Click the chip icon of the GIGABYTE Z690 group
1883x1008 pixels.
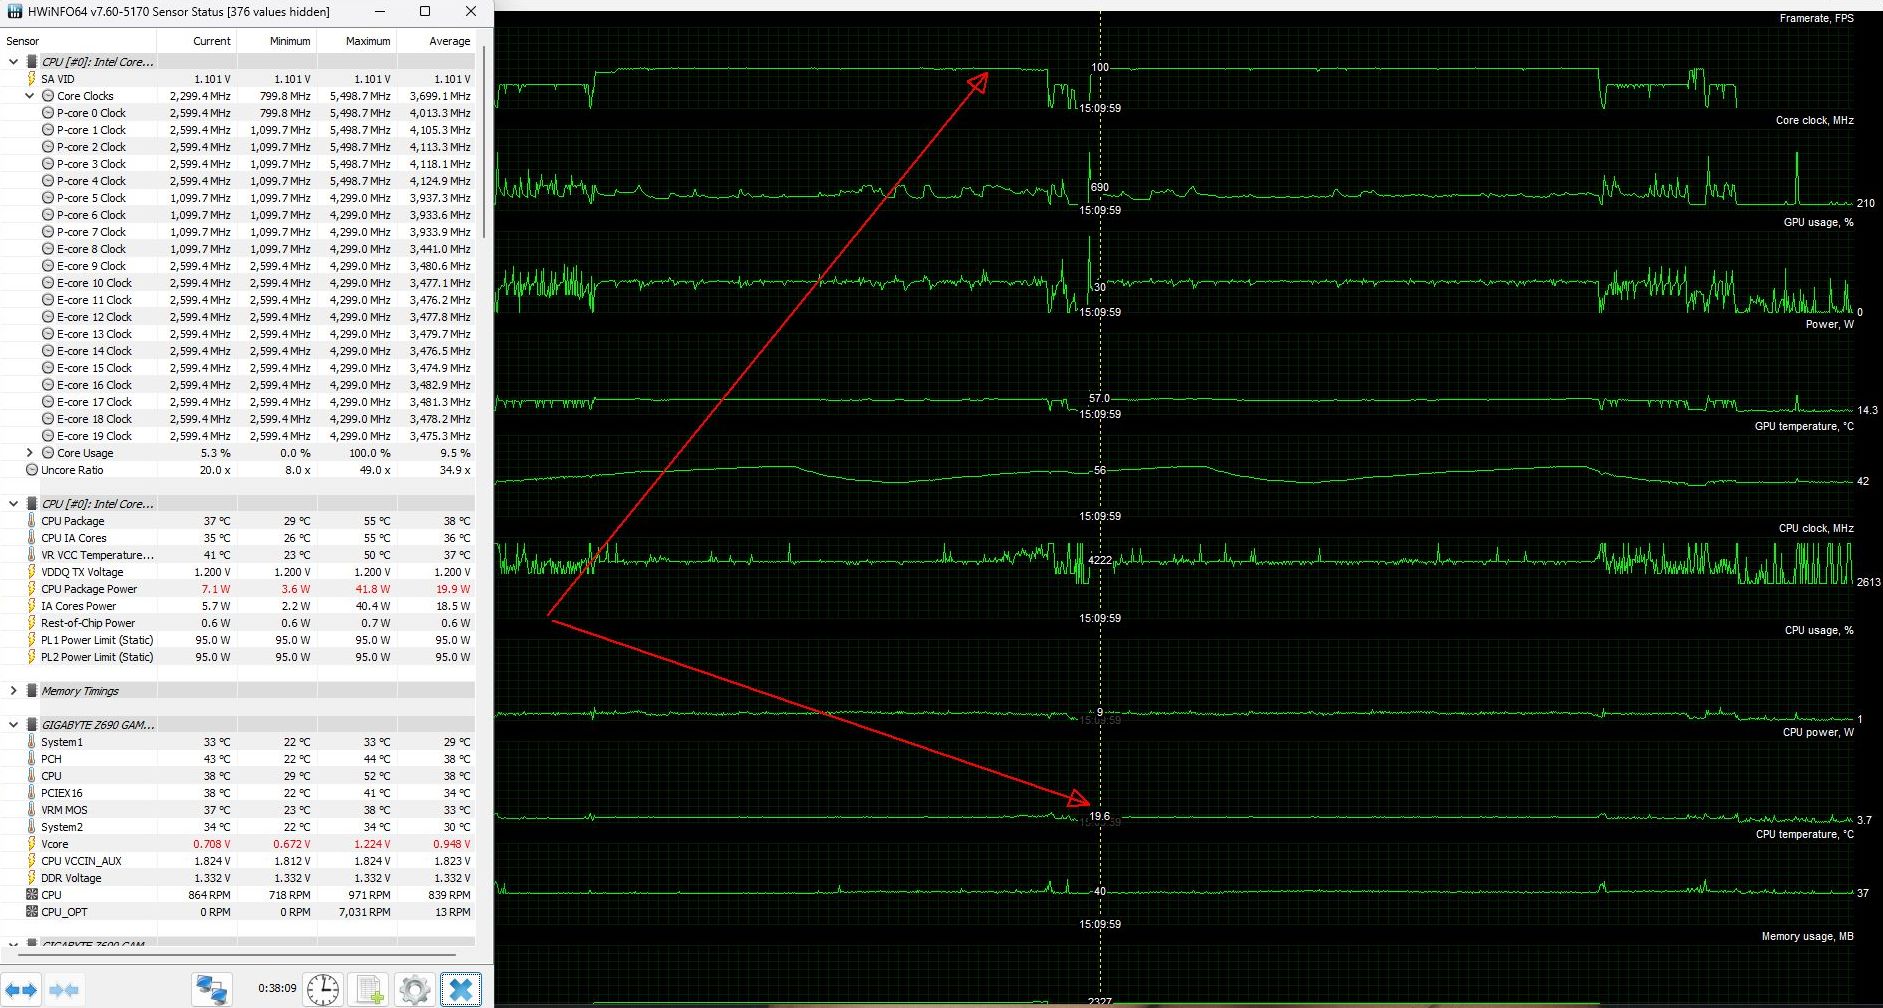(32, 725)
